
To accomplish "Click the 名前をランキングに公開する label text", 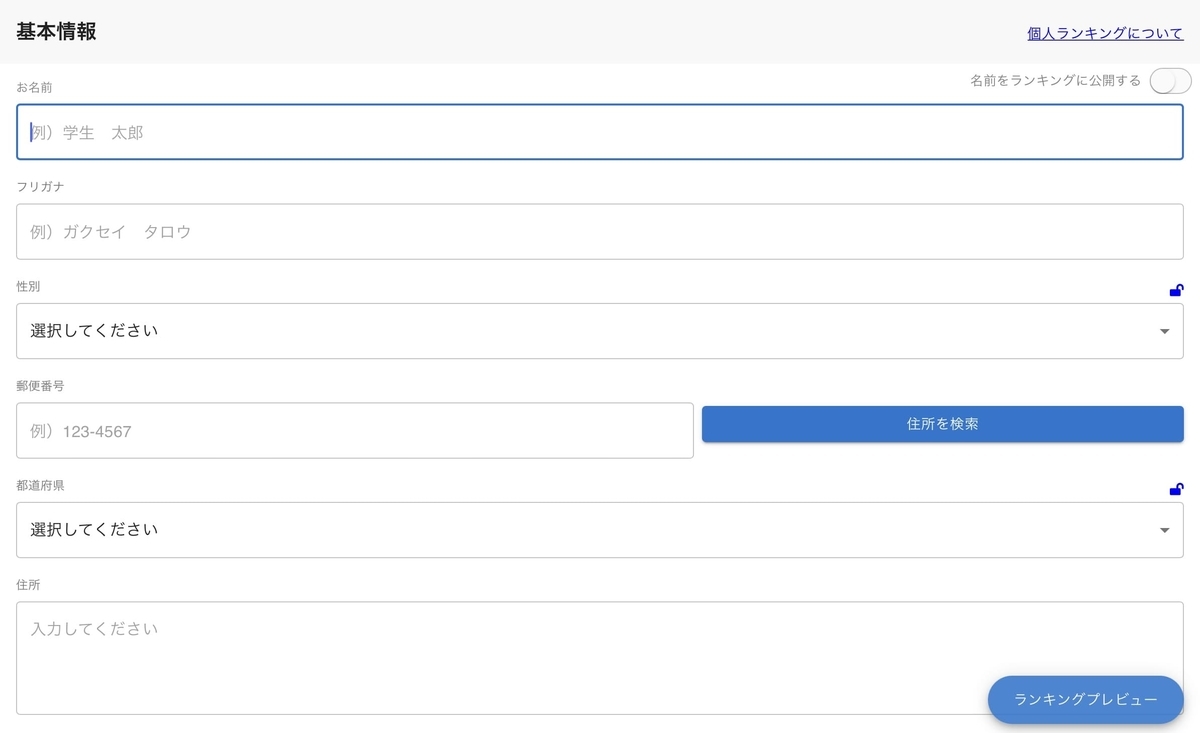I will [1055, 81].
